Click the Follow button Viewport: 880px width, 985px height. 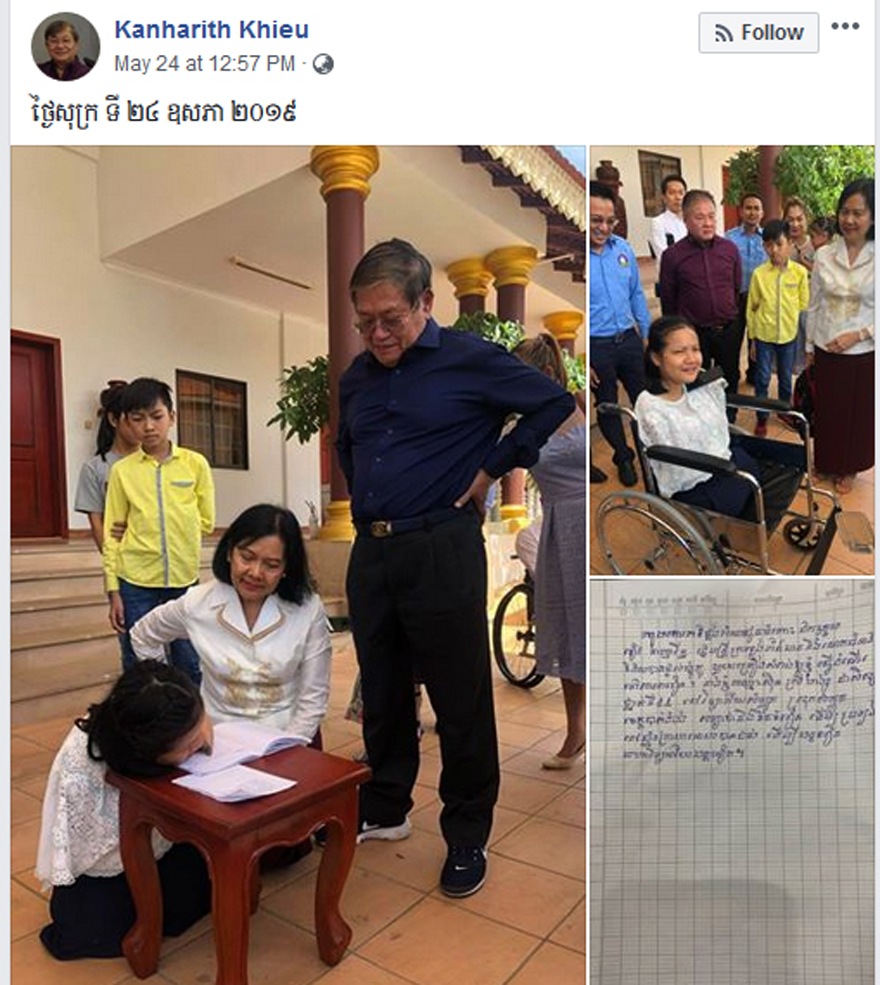click(758, 33)
